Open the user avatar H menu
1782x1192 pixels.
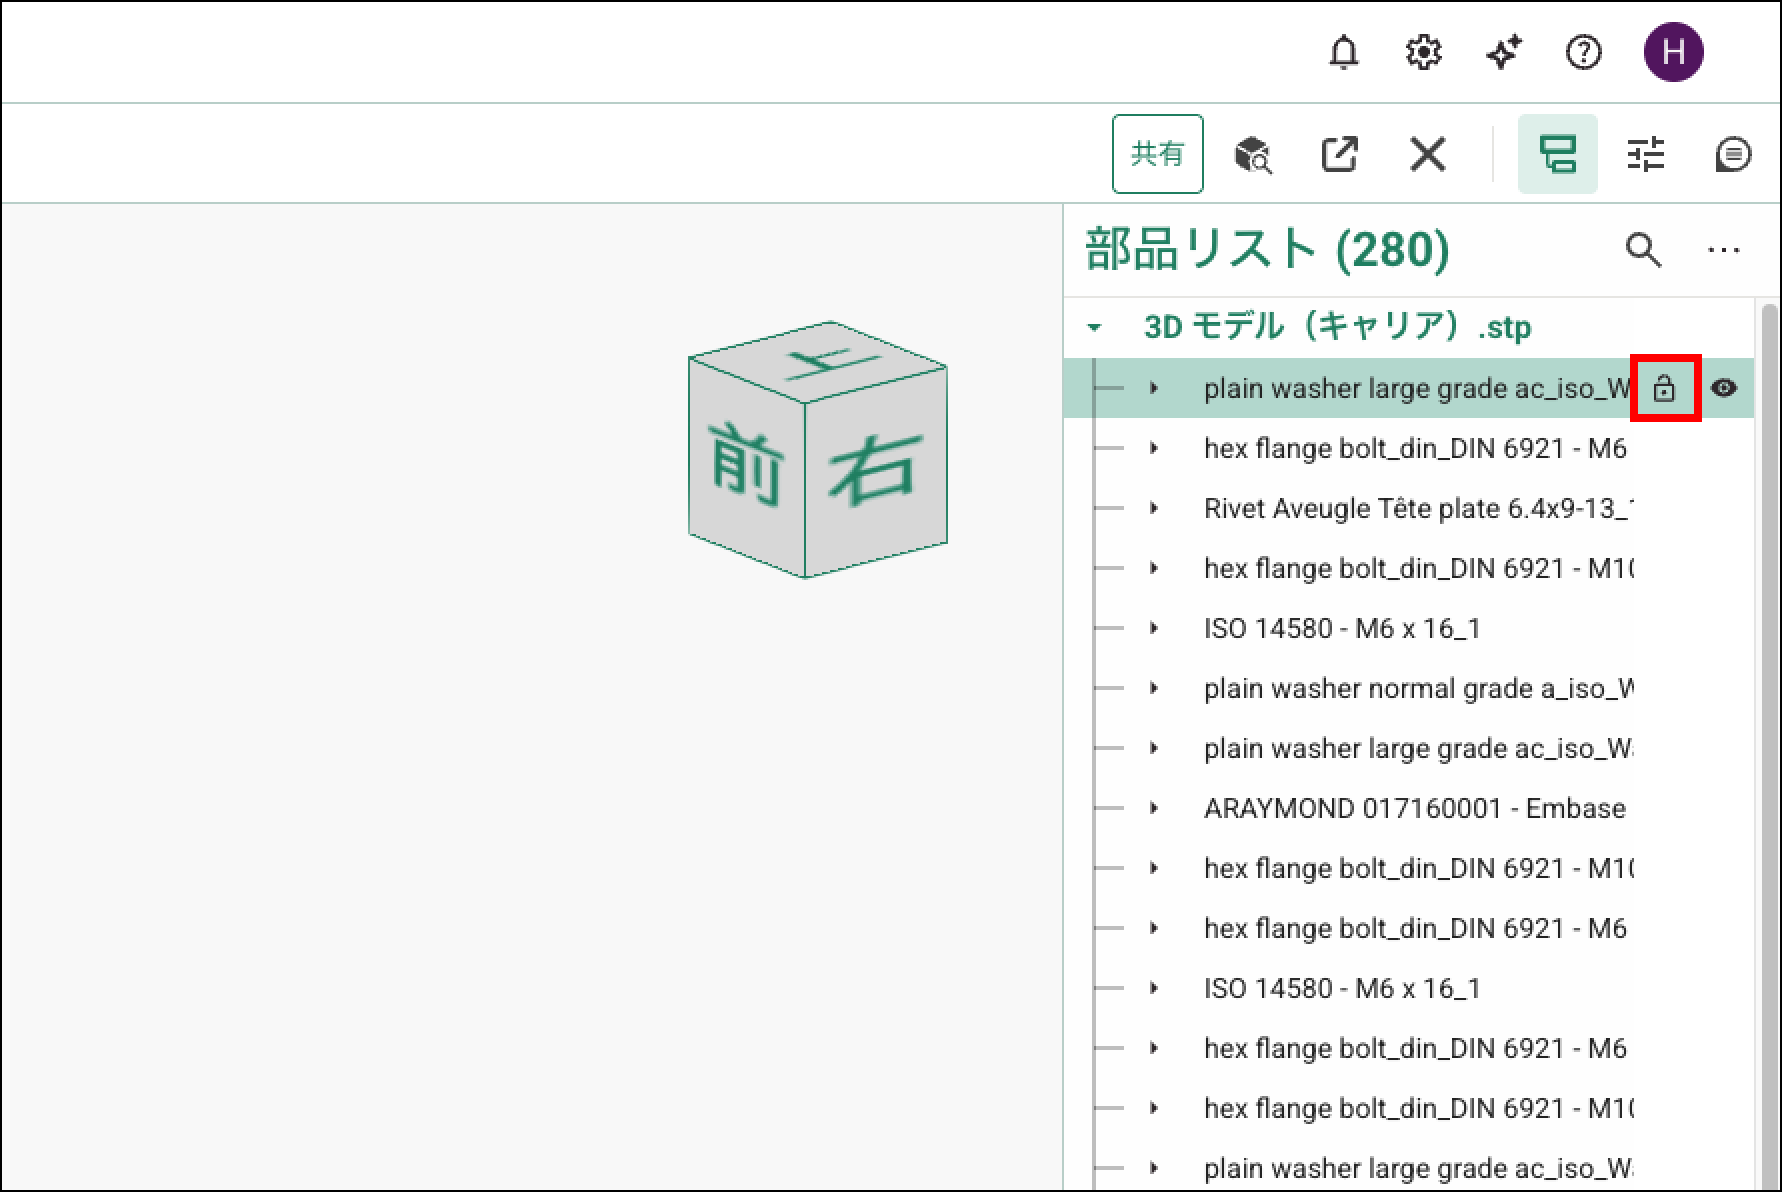coord(1673,52)
